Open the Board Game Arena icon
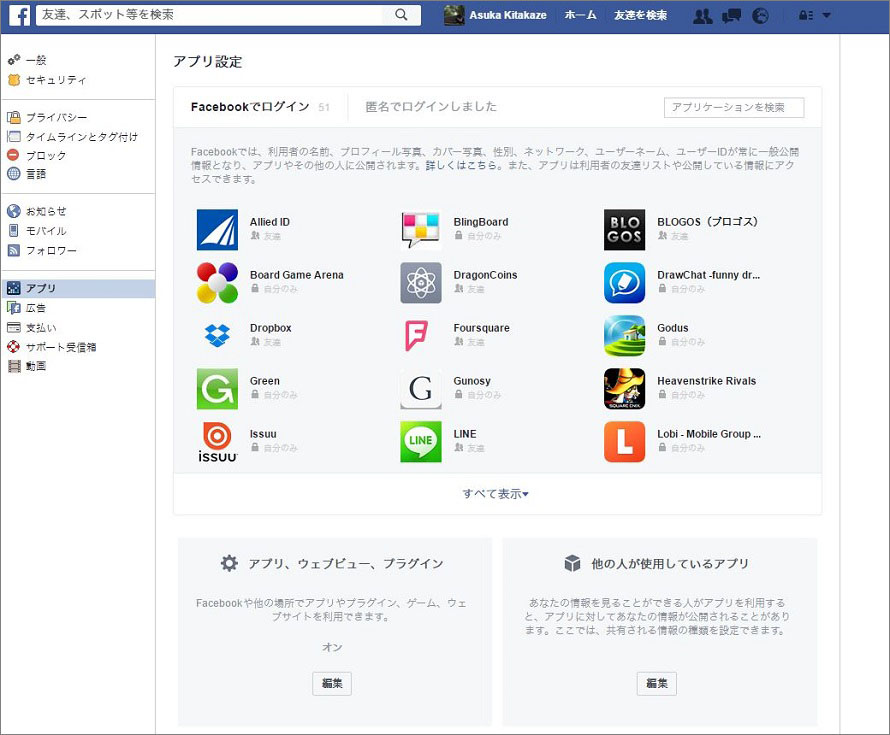890x735 pixels. click(x=217, y=283)
